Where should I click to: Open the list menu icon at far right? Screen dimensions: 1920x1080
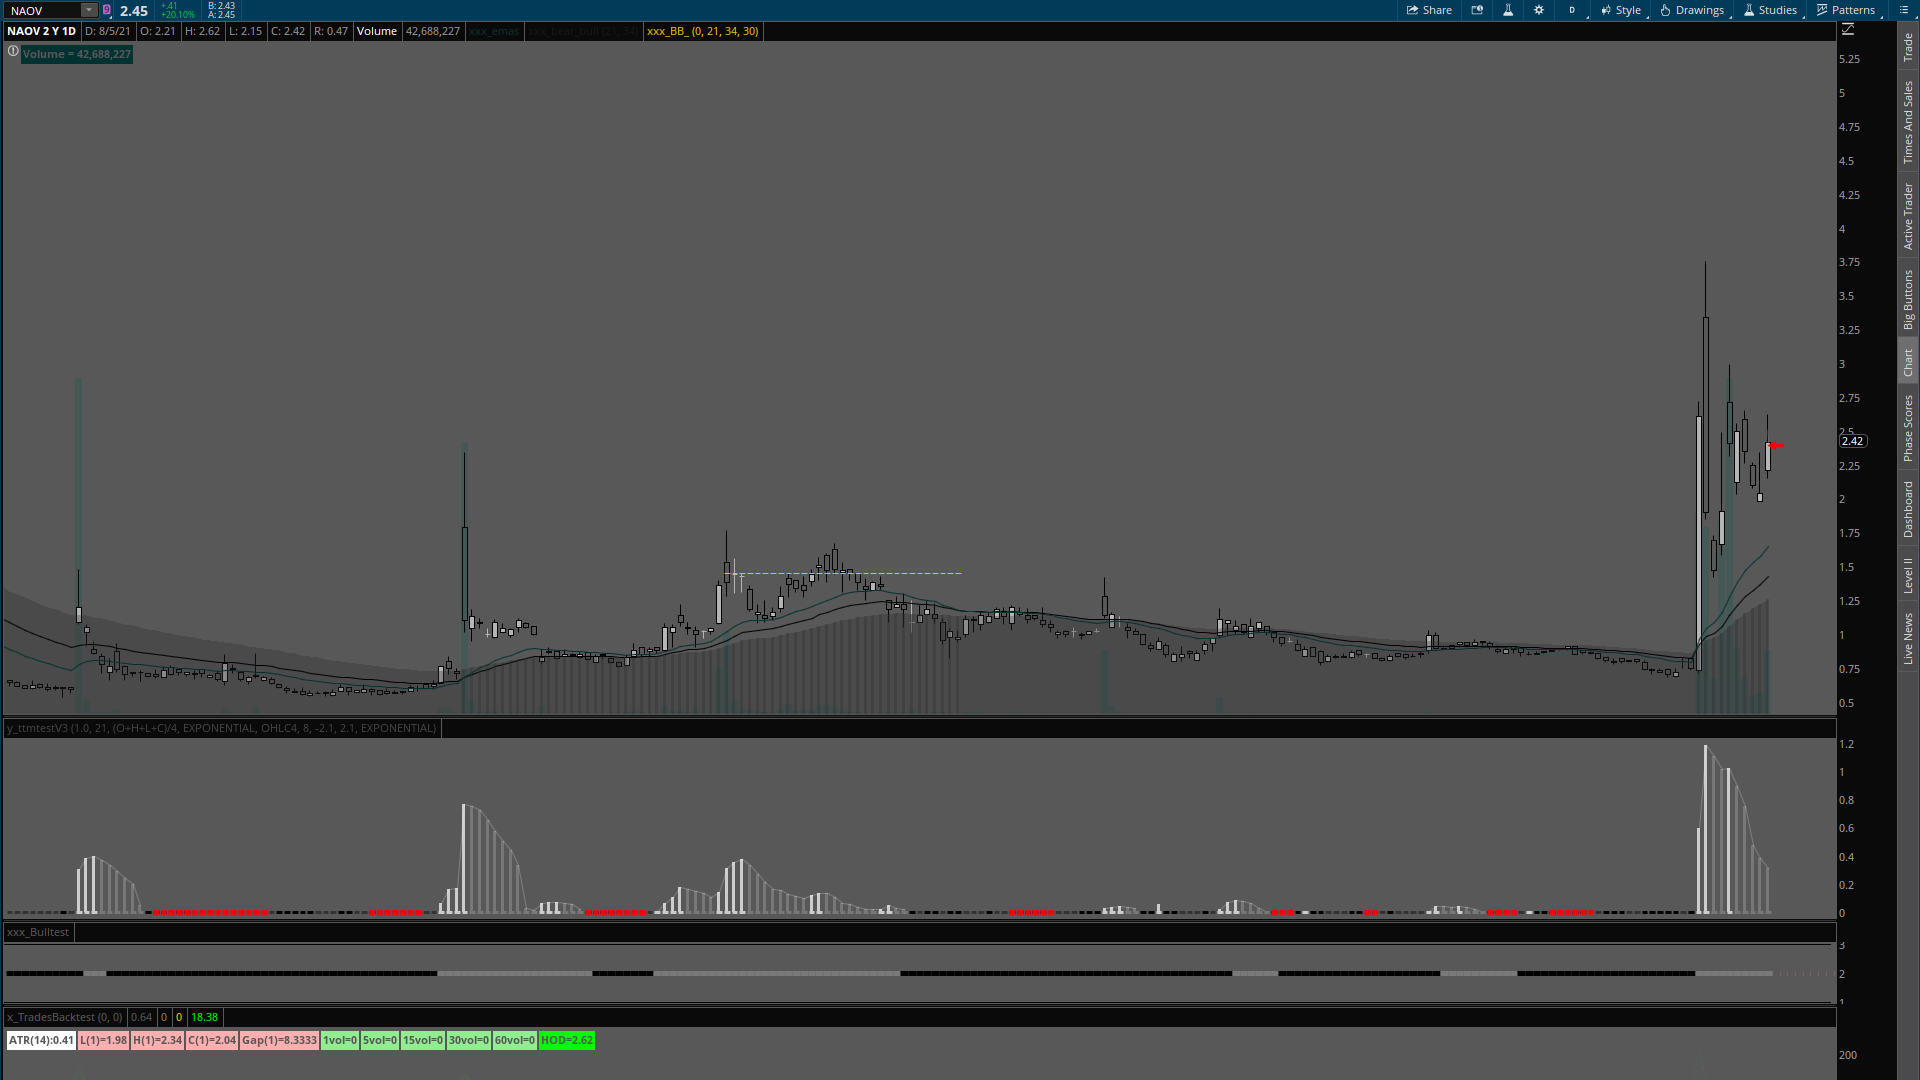pyautogui.click(x=1903, y=10)
